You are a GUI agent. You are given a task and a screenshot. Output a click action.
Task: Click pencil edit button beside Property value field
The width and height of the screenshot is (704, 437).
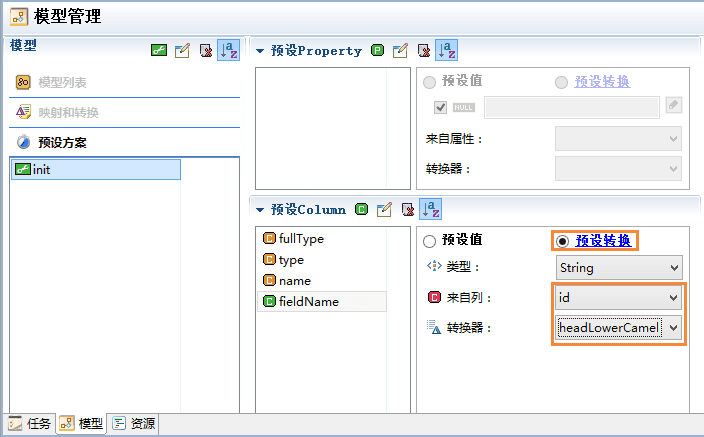point(673,106)
